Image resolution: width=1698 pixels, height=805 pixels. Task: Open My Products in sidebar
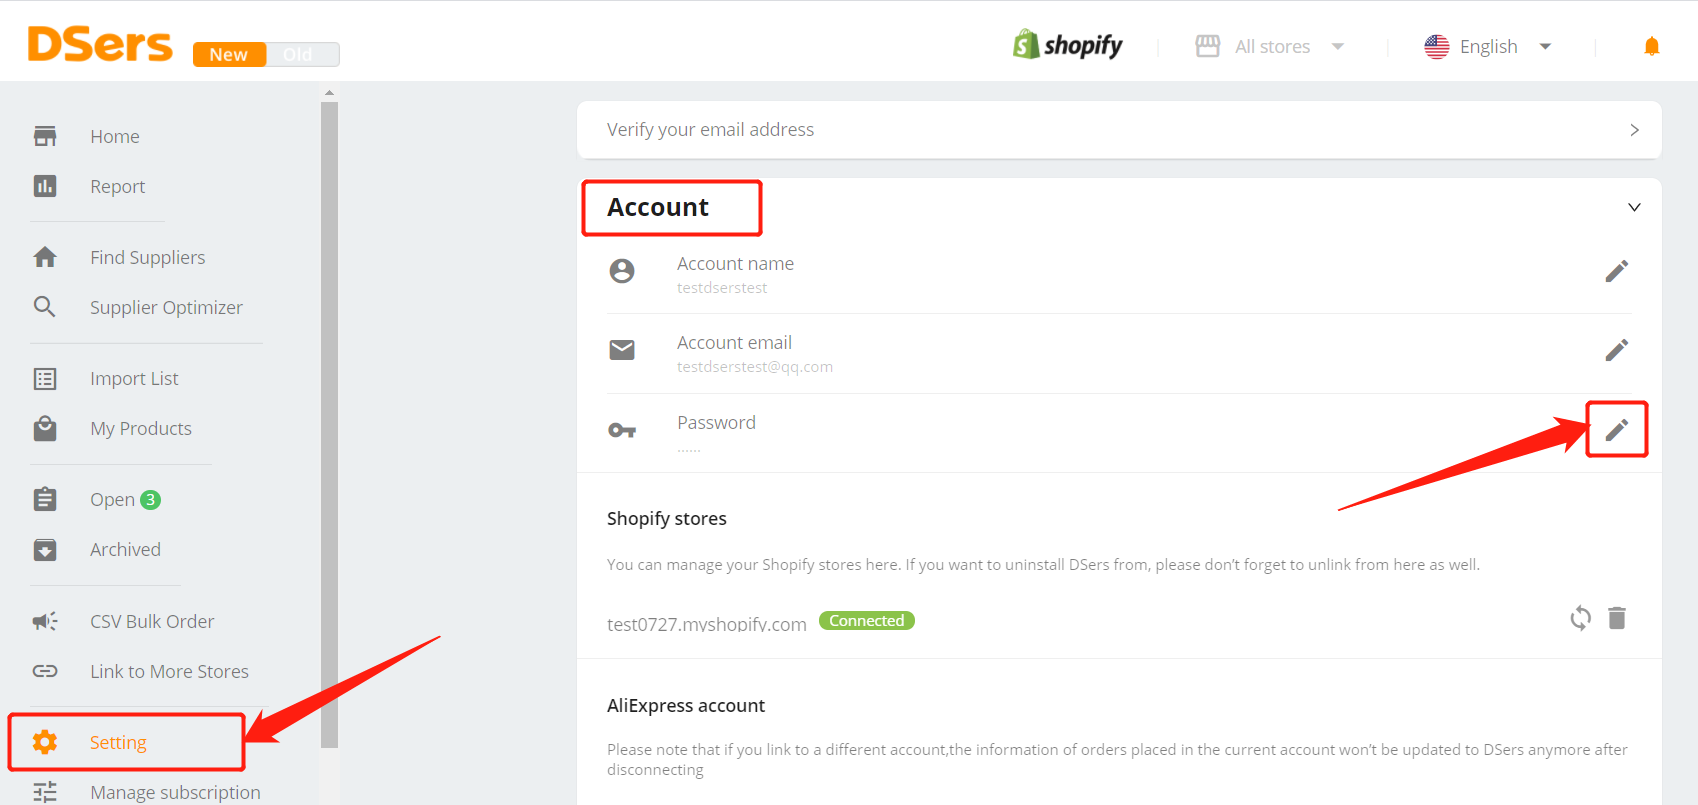click(x=140, y=429)
